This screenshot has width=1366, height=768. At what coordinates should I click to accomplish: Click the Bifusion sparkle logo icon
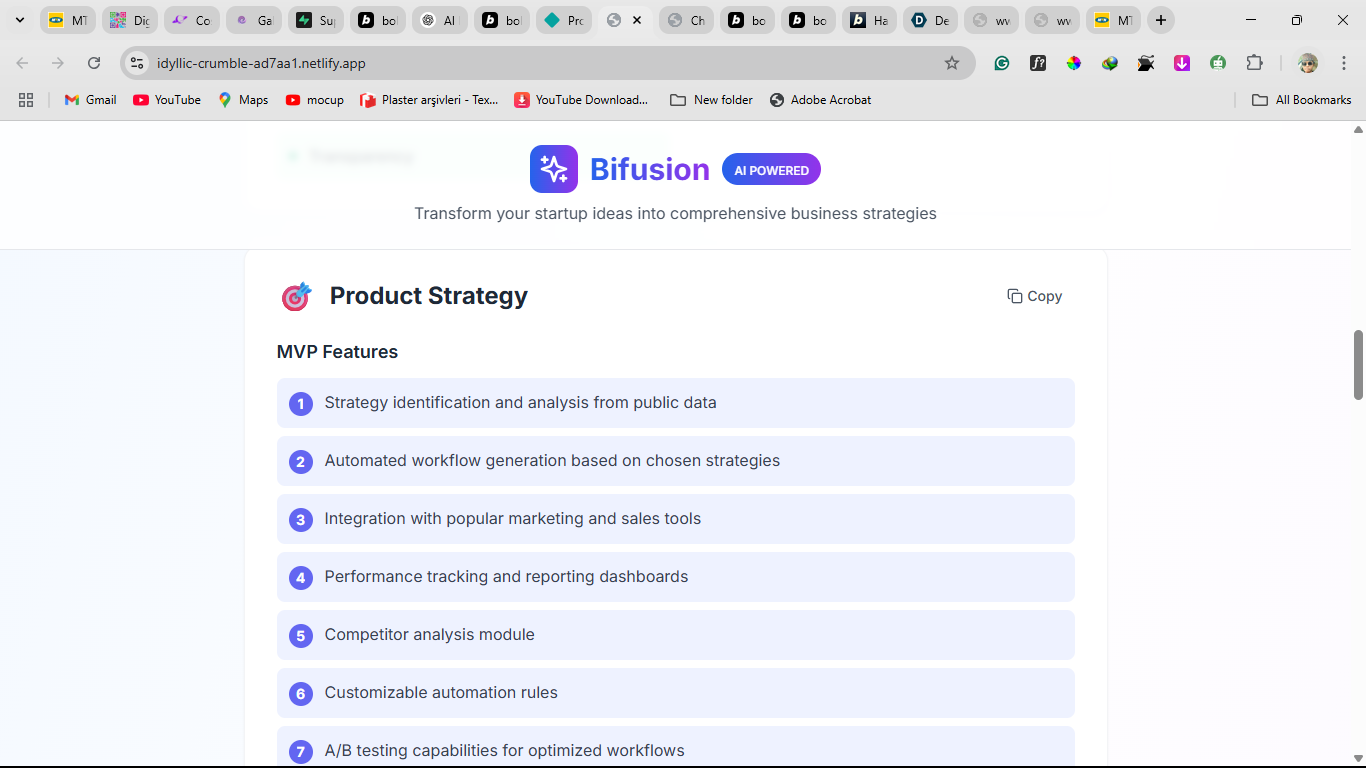click(554, 169)
